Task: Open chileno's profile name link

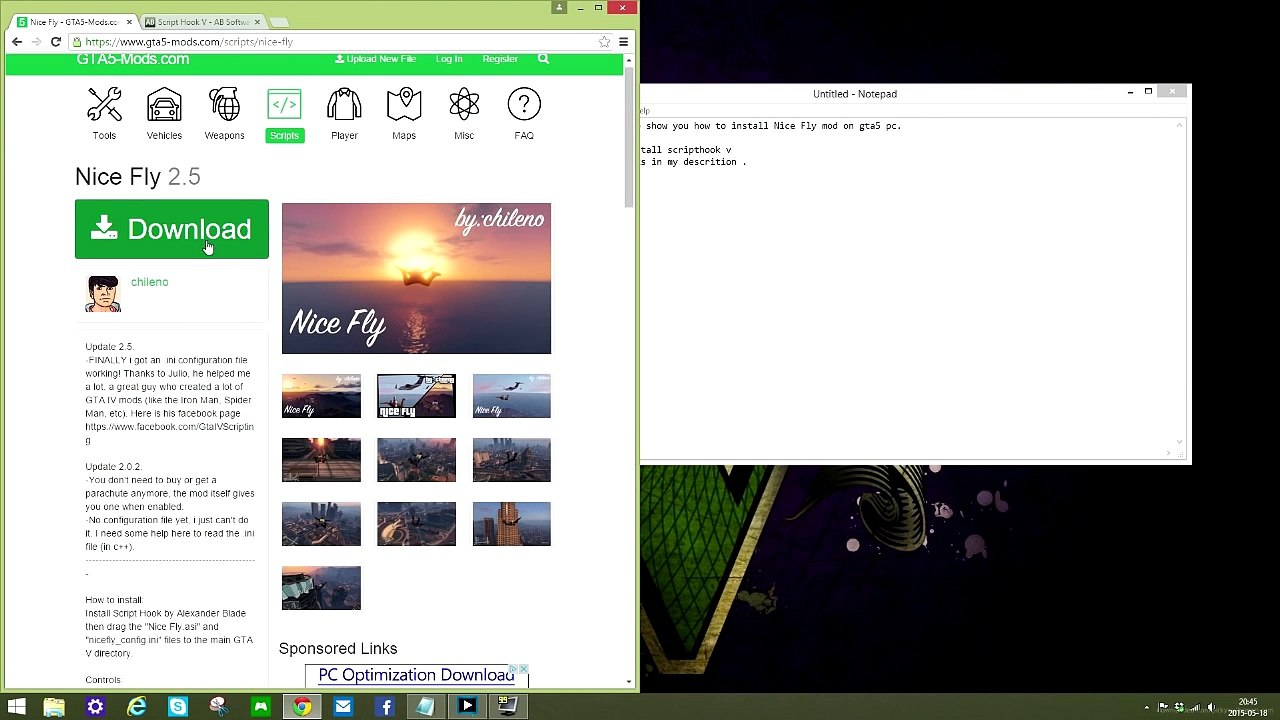Action: [149, 282]
